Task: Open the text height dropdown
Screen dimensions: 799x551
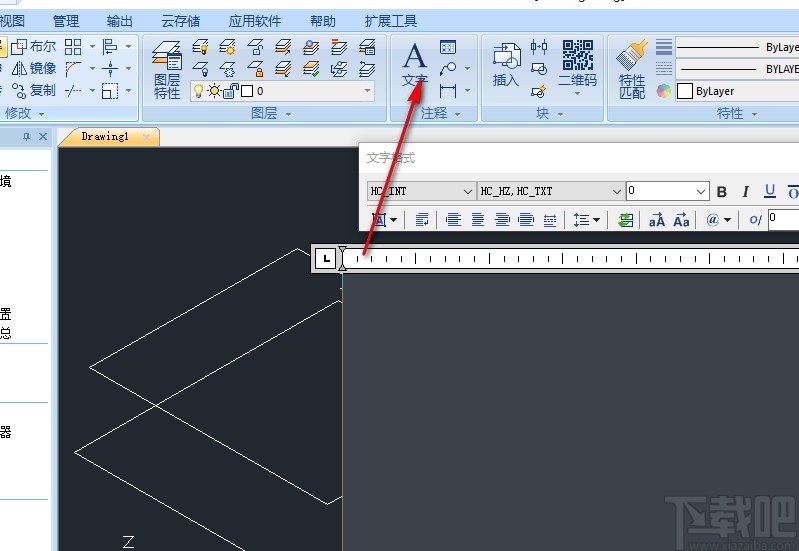Action: click(x=701, y=192)
